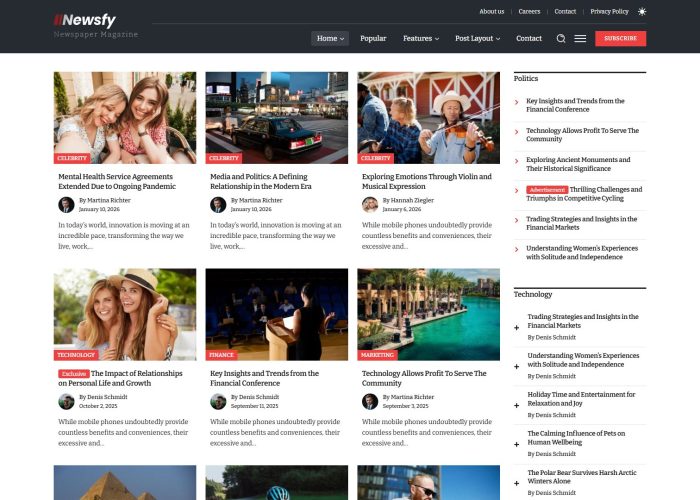Viewport: 700px width, 500px height.
Task: Open the Privacy Policy link
Action: point(609,12)
